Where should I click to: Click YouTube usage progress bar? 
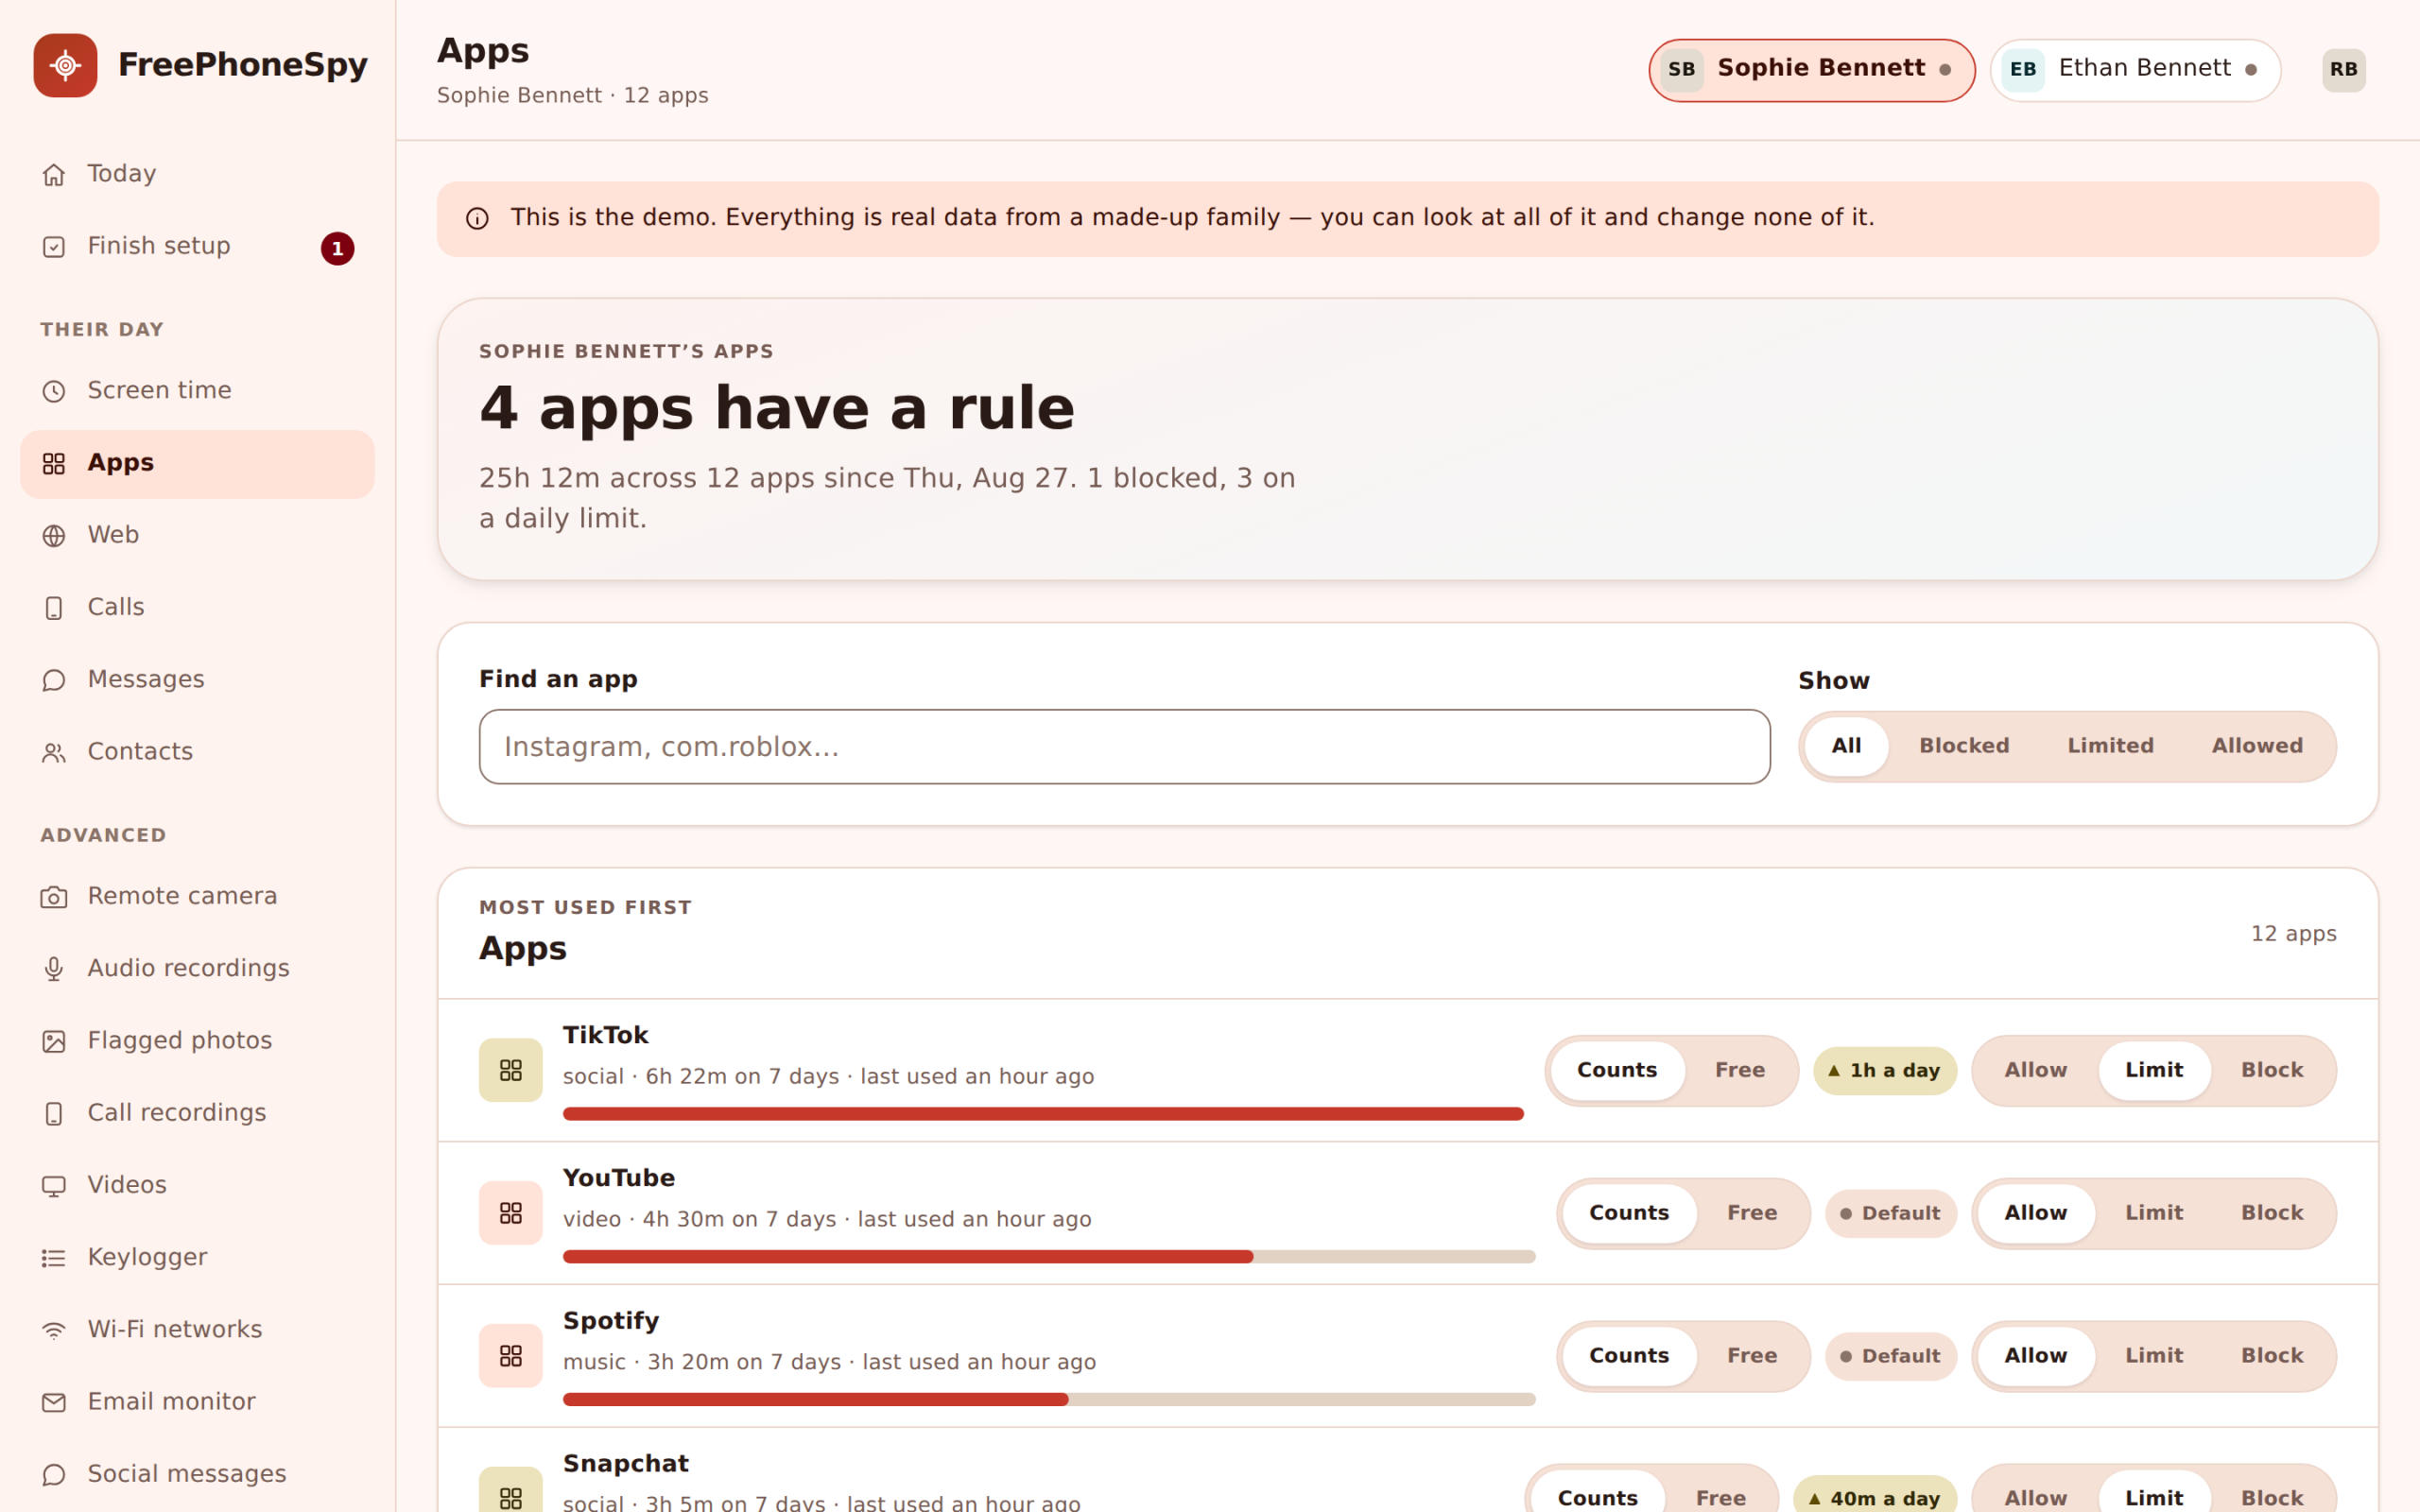(1049, 1257)
